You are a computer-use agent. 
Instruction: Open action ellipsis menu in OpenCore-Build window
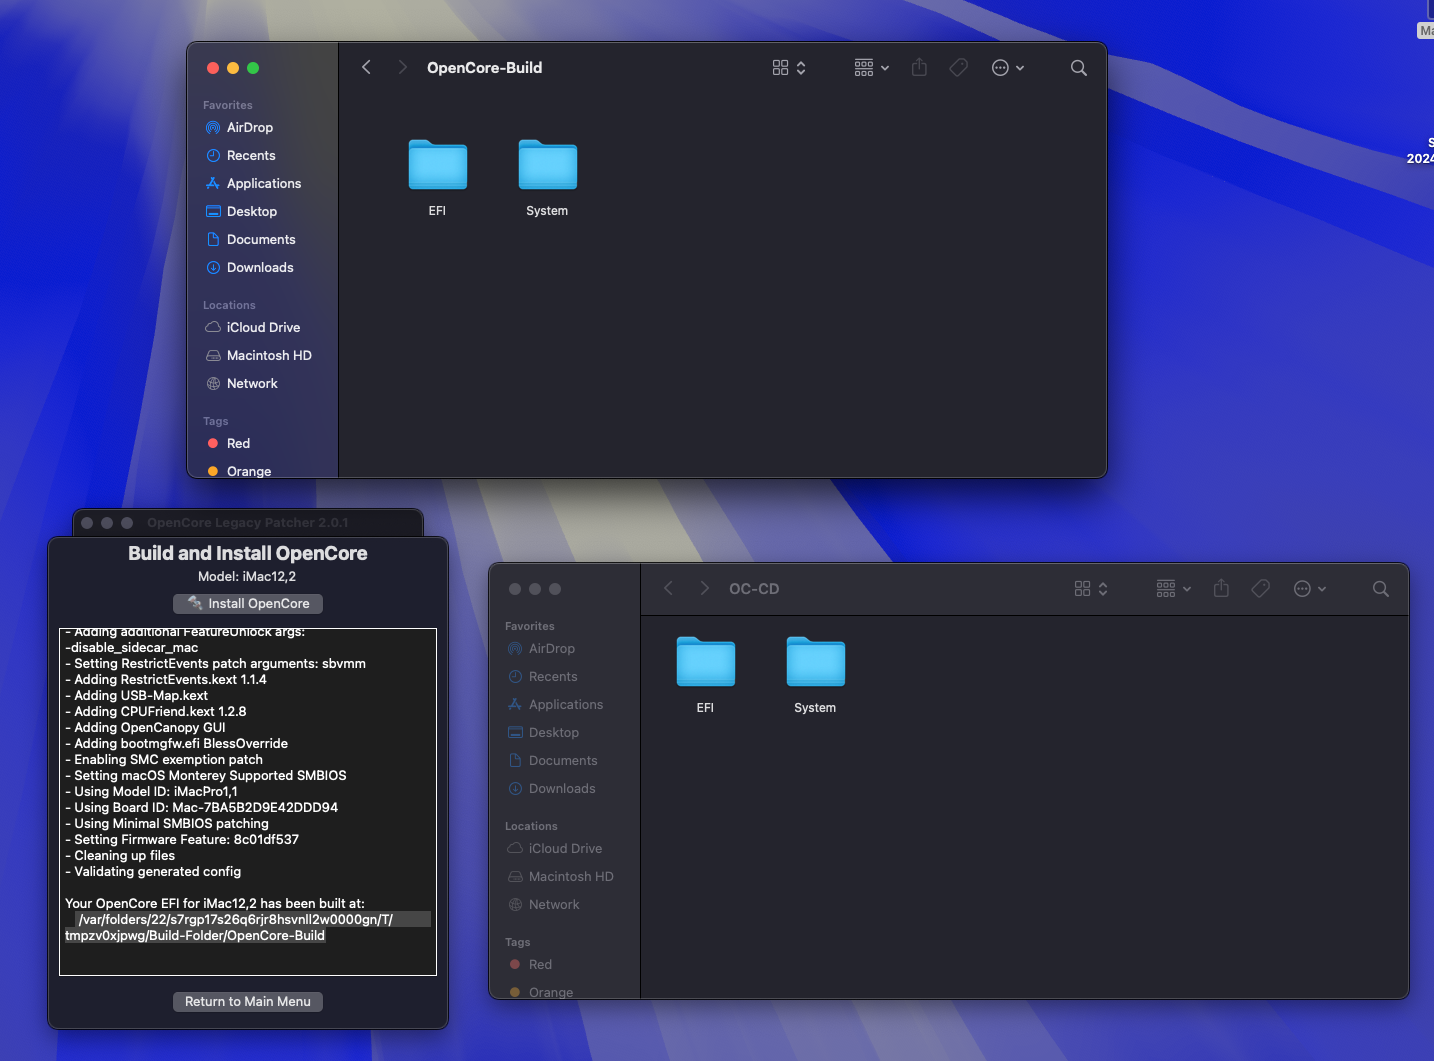pos(1007,67)
